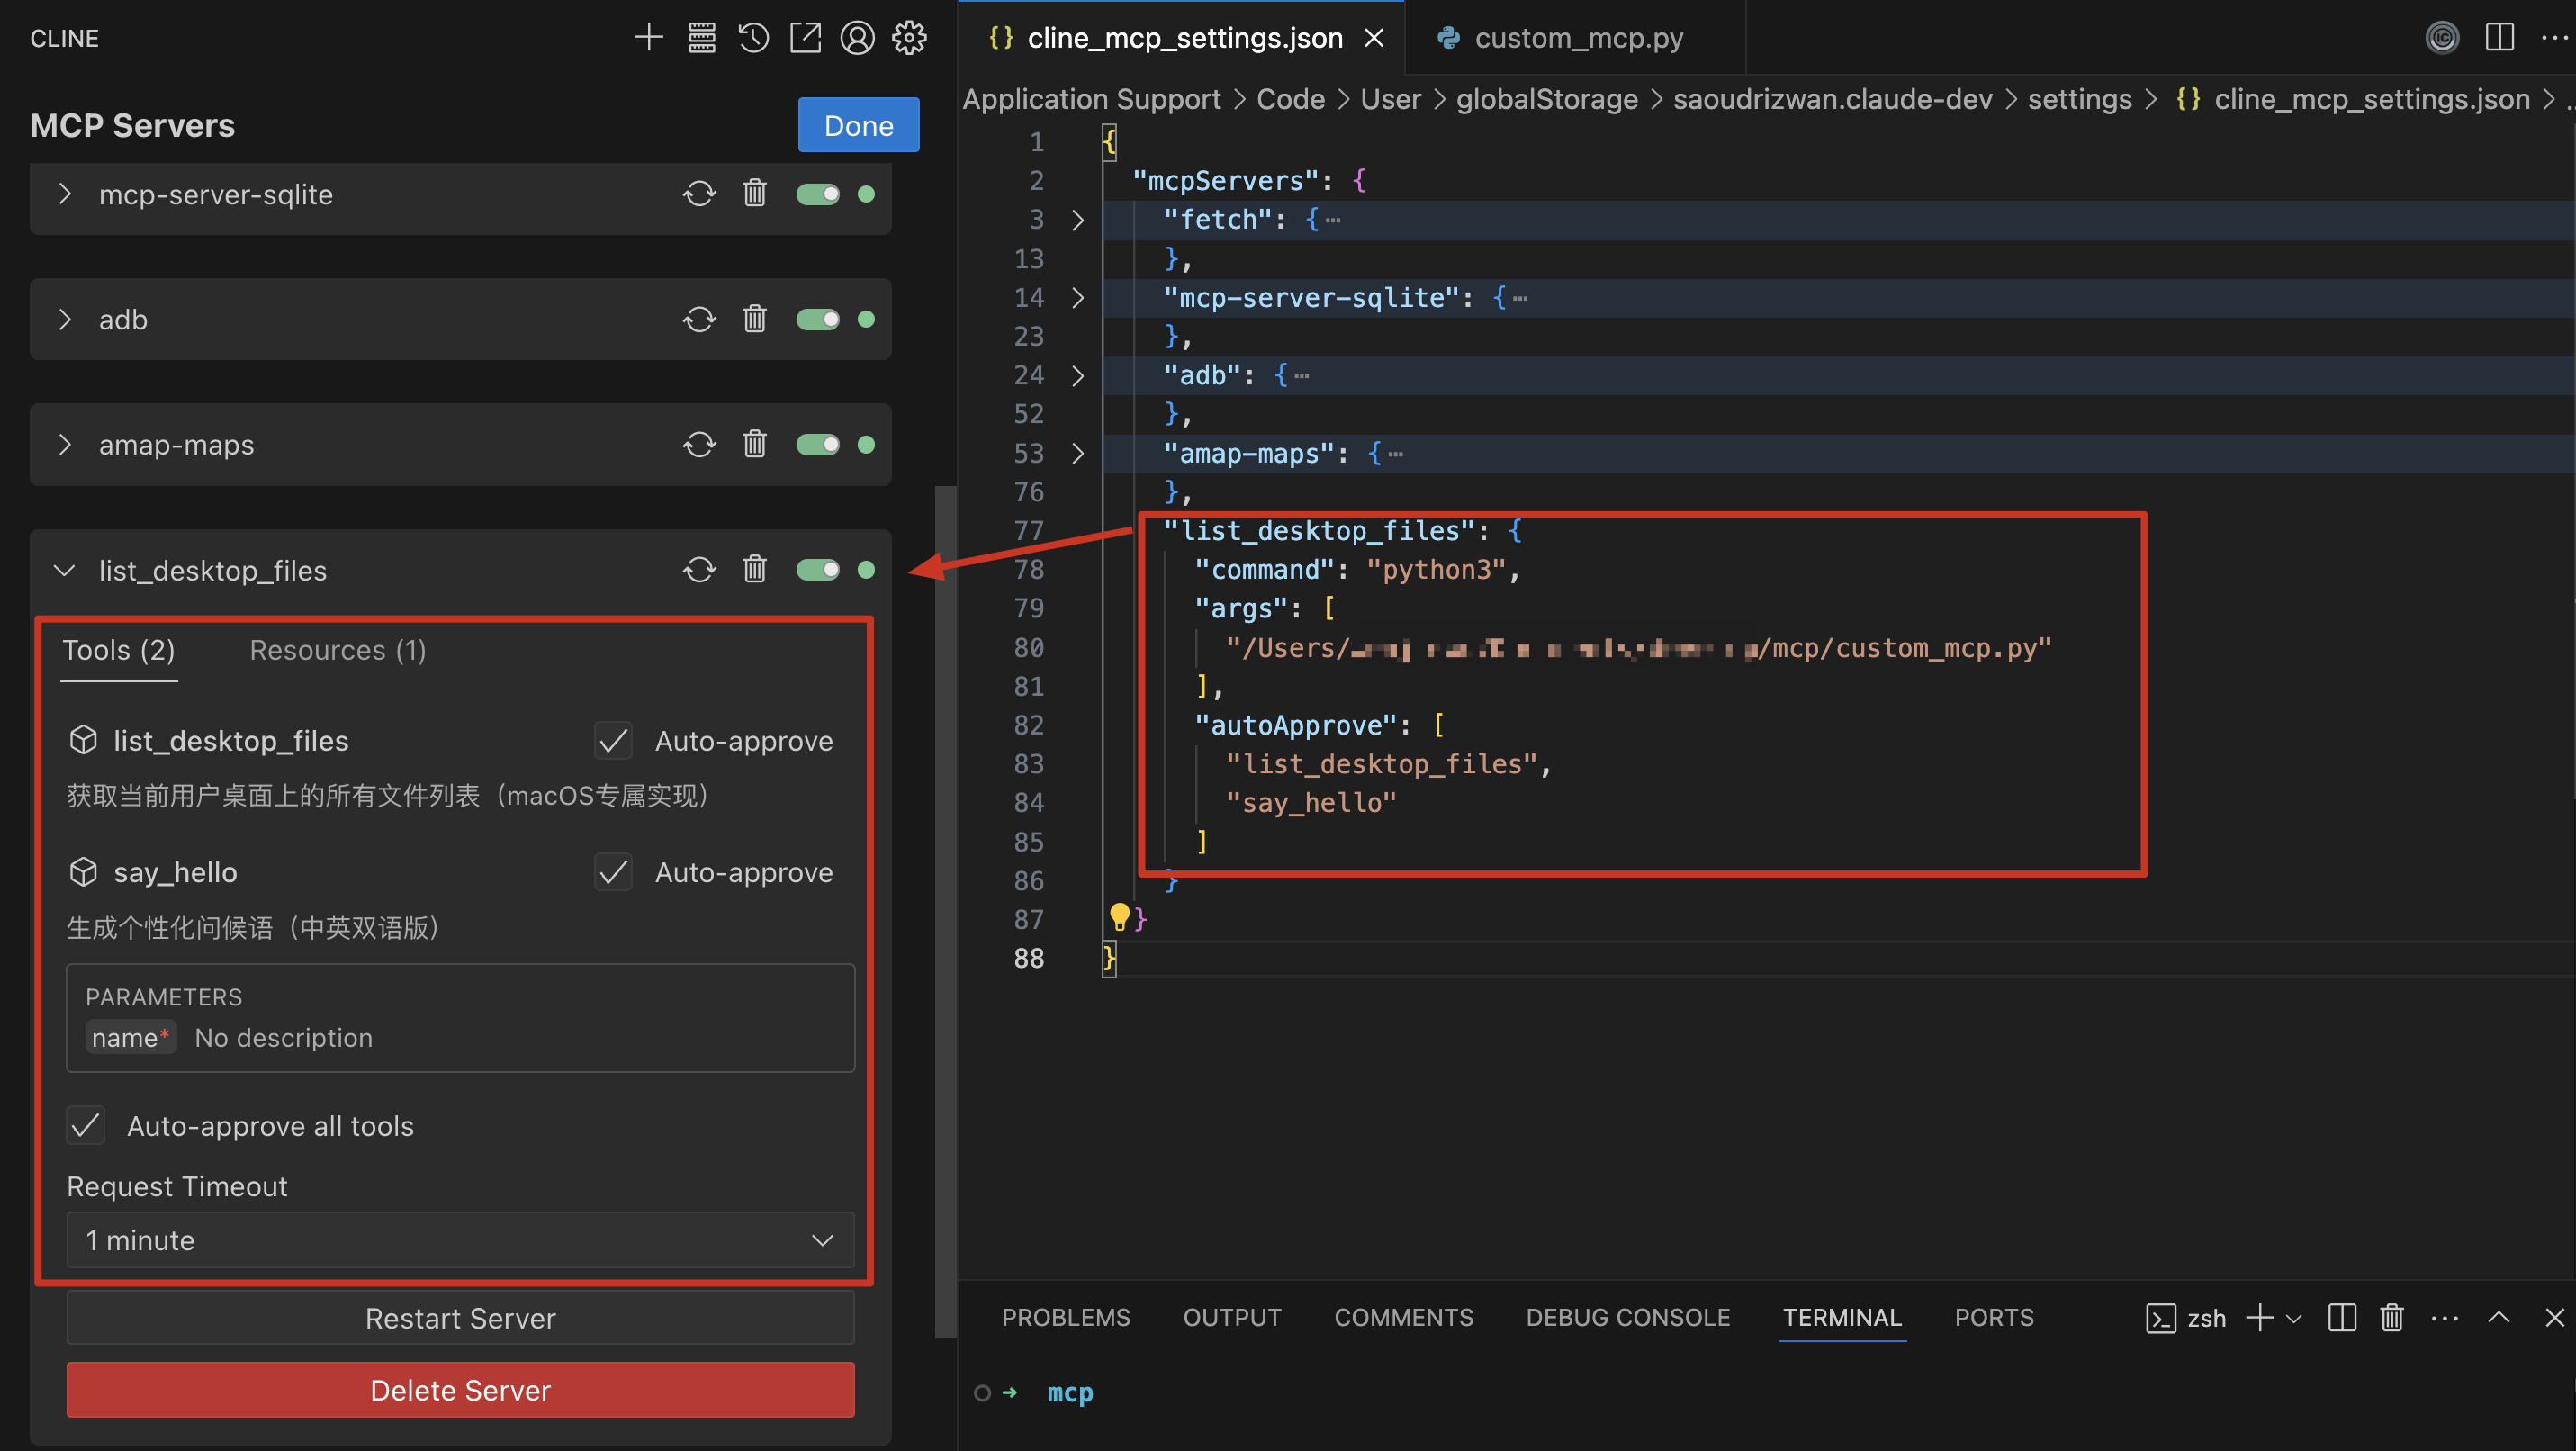Toggle off mcp-server-sqlite server switch
Image resolution: width=2576 pixels, height=1451 pixels.
click(x=817, y=194)
